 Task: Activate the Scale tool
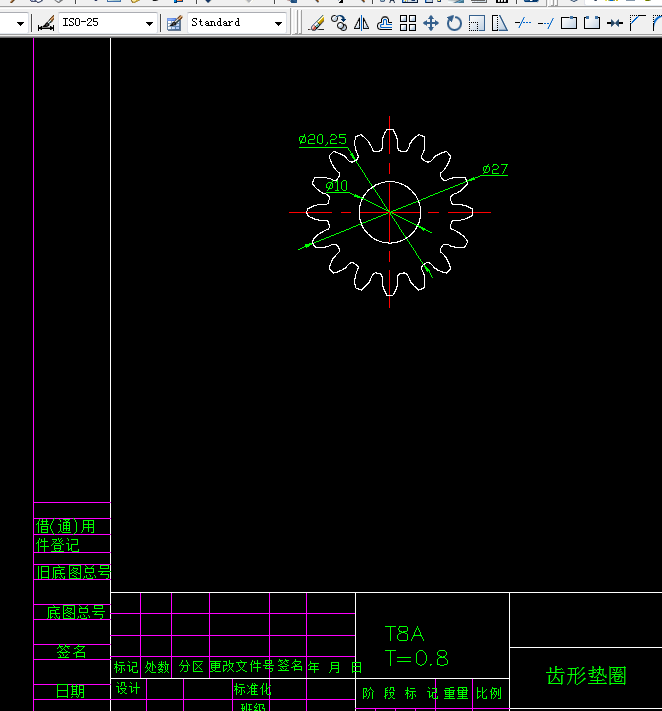click(477, 23)
